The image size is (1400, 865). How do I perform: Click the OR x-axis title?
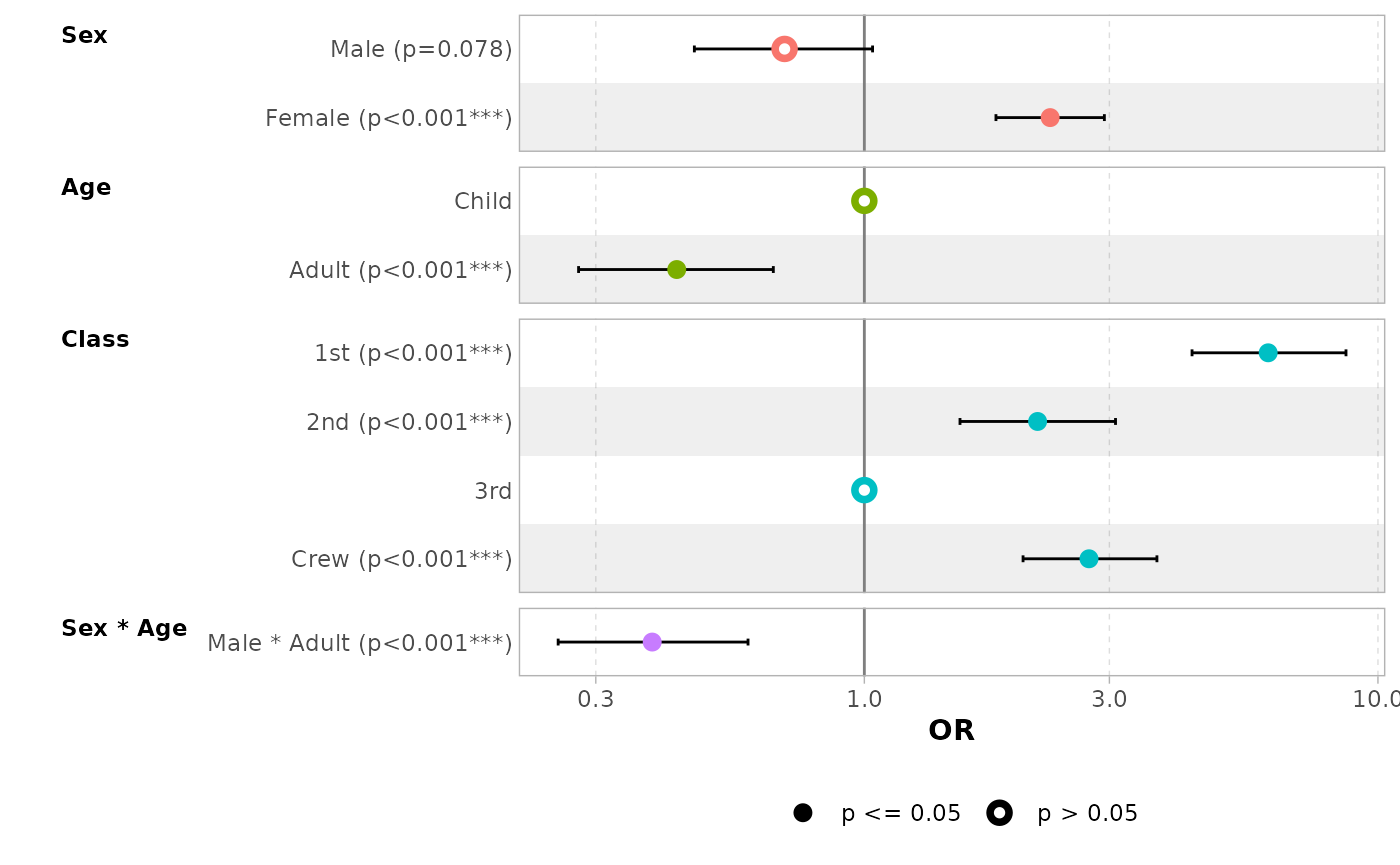[951, 731]
